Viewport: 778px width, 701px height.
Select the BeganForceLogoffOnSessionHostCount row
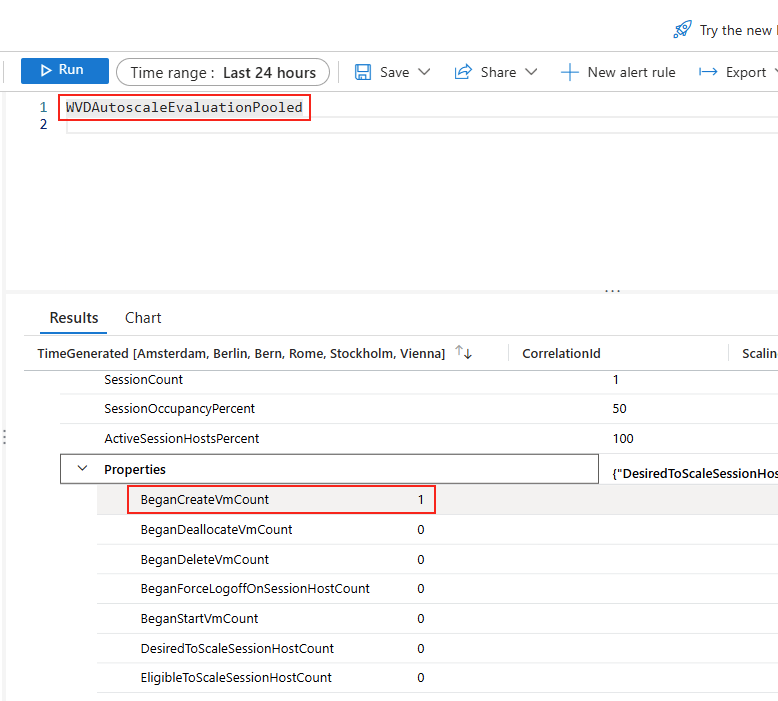click(437, 588)
